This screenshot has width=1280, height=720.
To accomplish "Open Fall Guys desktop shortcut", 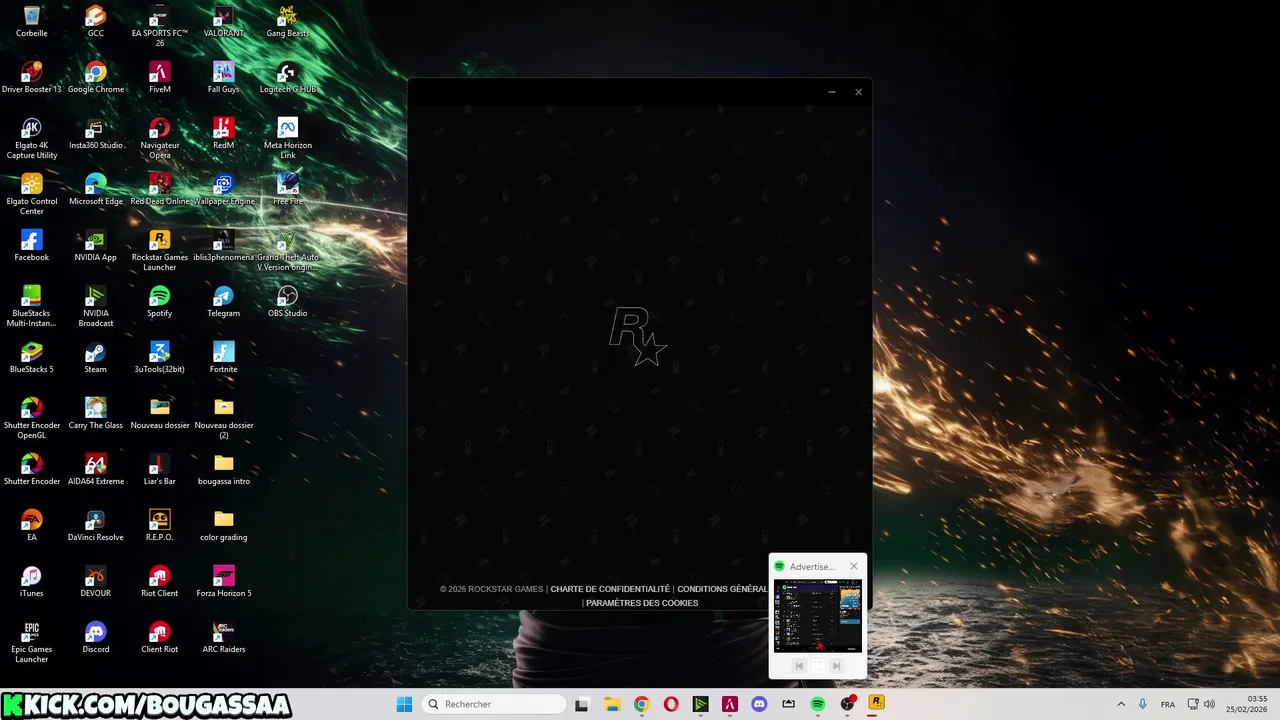I will coord(224,77).
